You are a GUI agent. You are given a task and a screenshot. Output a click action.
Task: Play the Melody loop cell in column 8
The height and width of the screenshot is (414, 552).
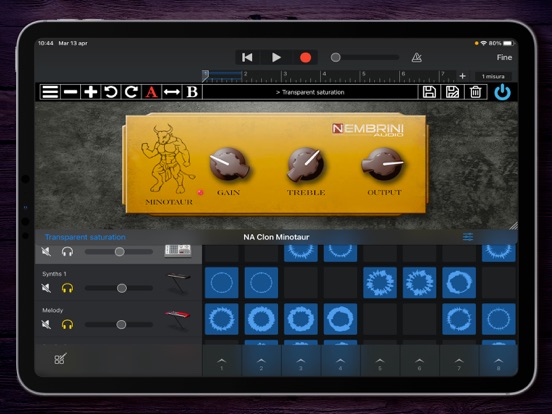pyautogui.click(x=498, y=319)
